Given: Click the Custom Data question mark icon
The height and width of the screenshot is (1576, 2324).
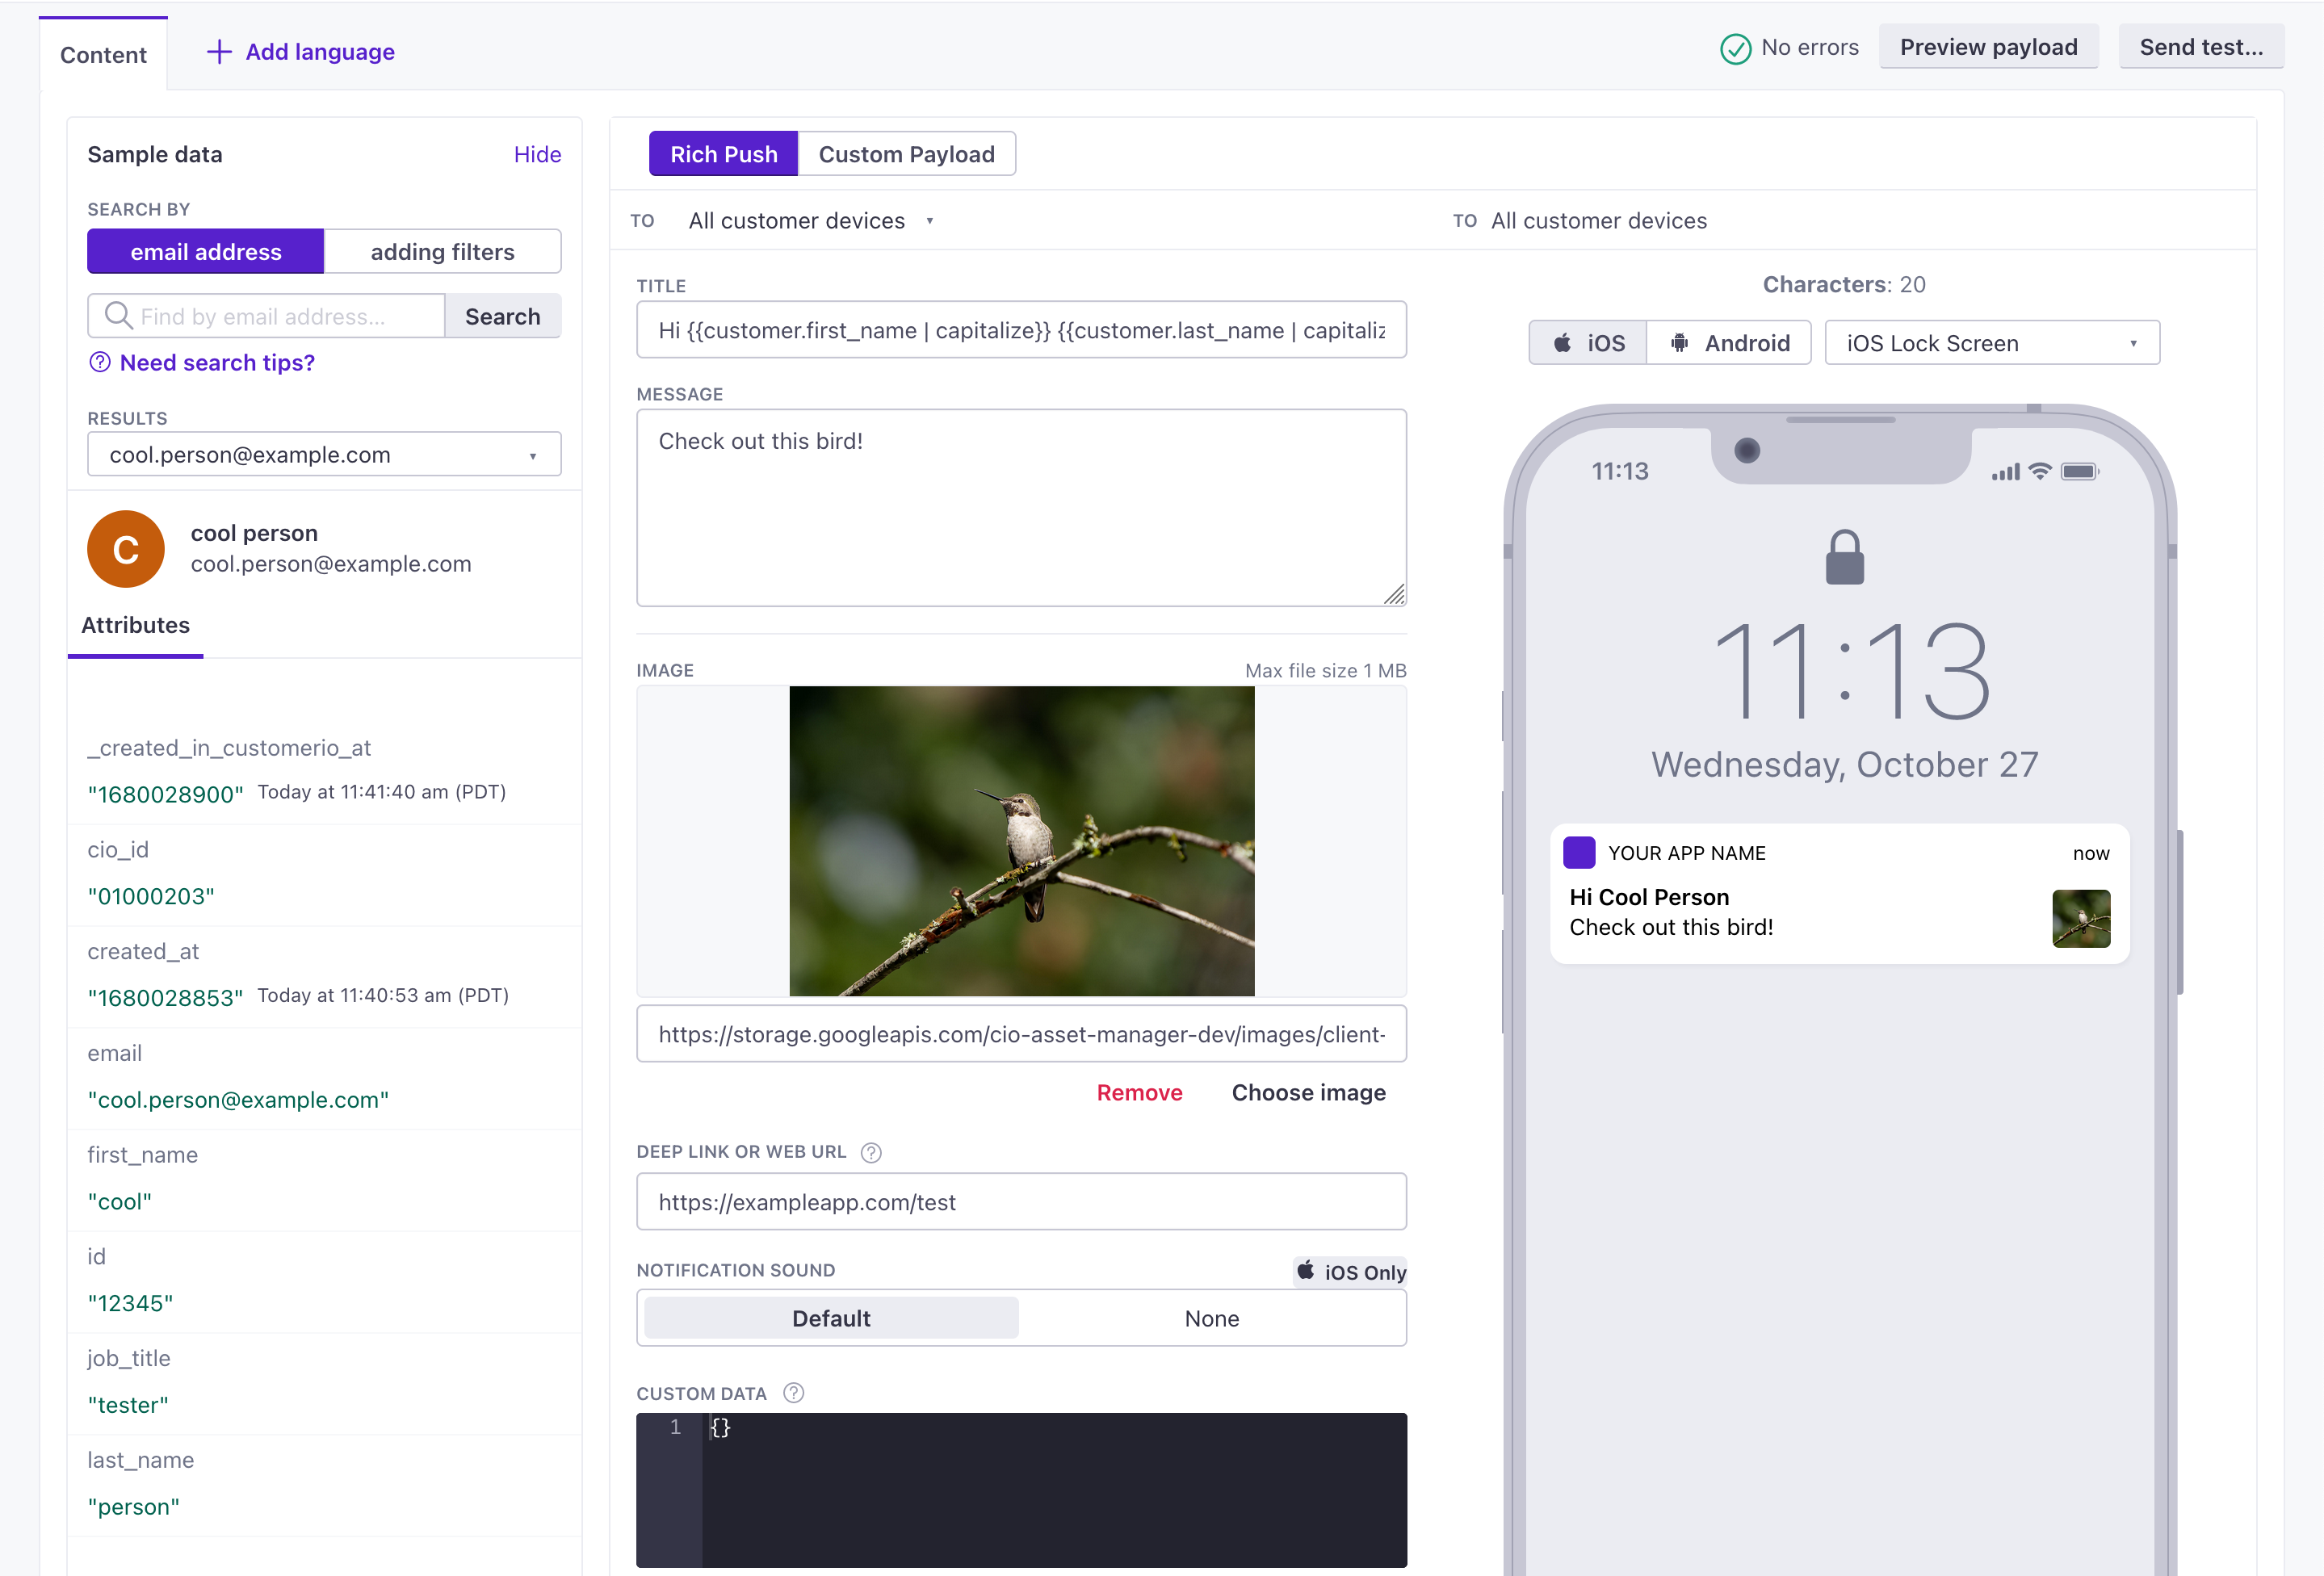Looking at the screenshot, I should point(794,1393).
